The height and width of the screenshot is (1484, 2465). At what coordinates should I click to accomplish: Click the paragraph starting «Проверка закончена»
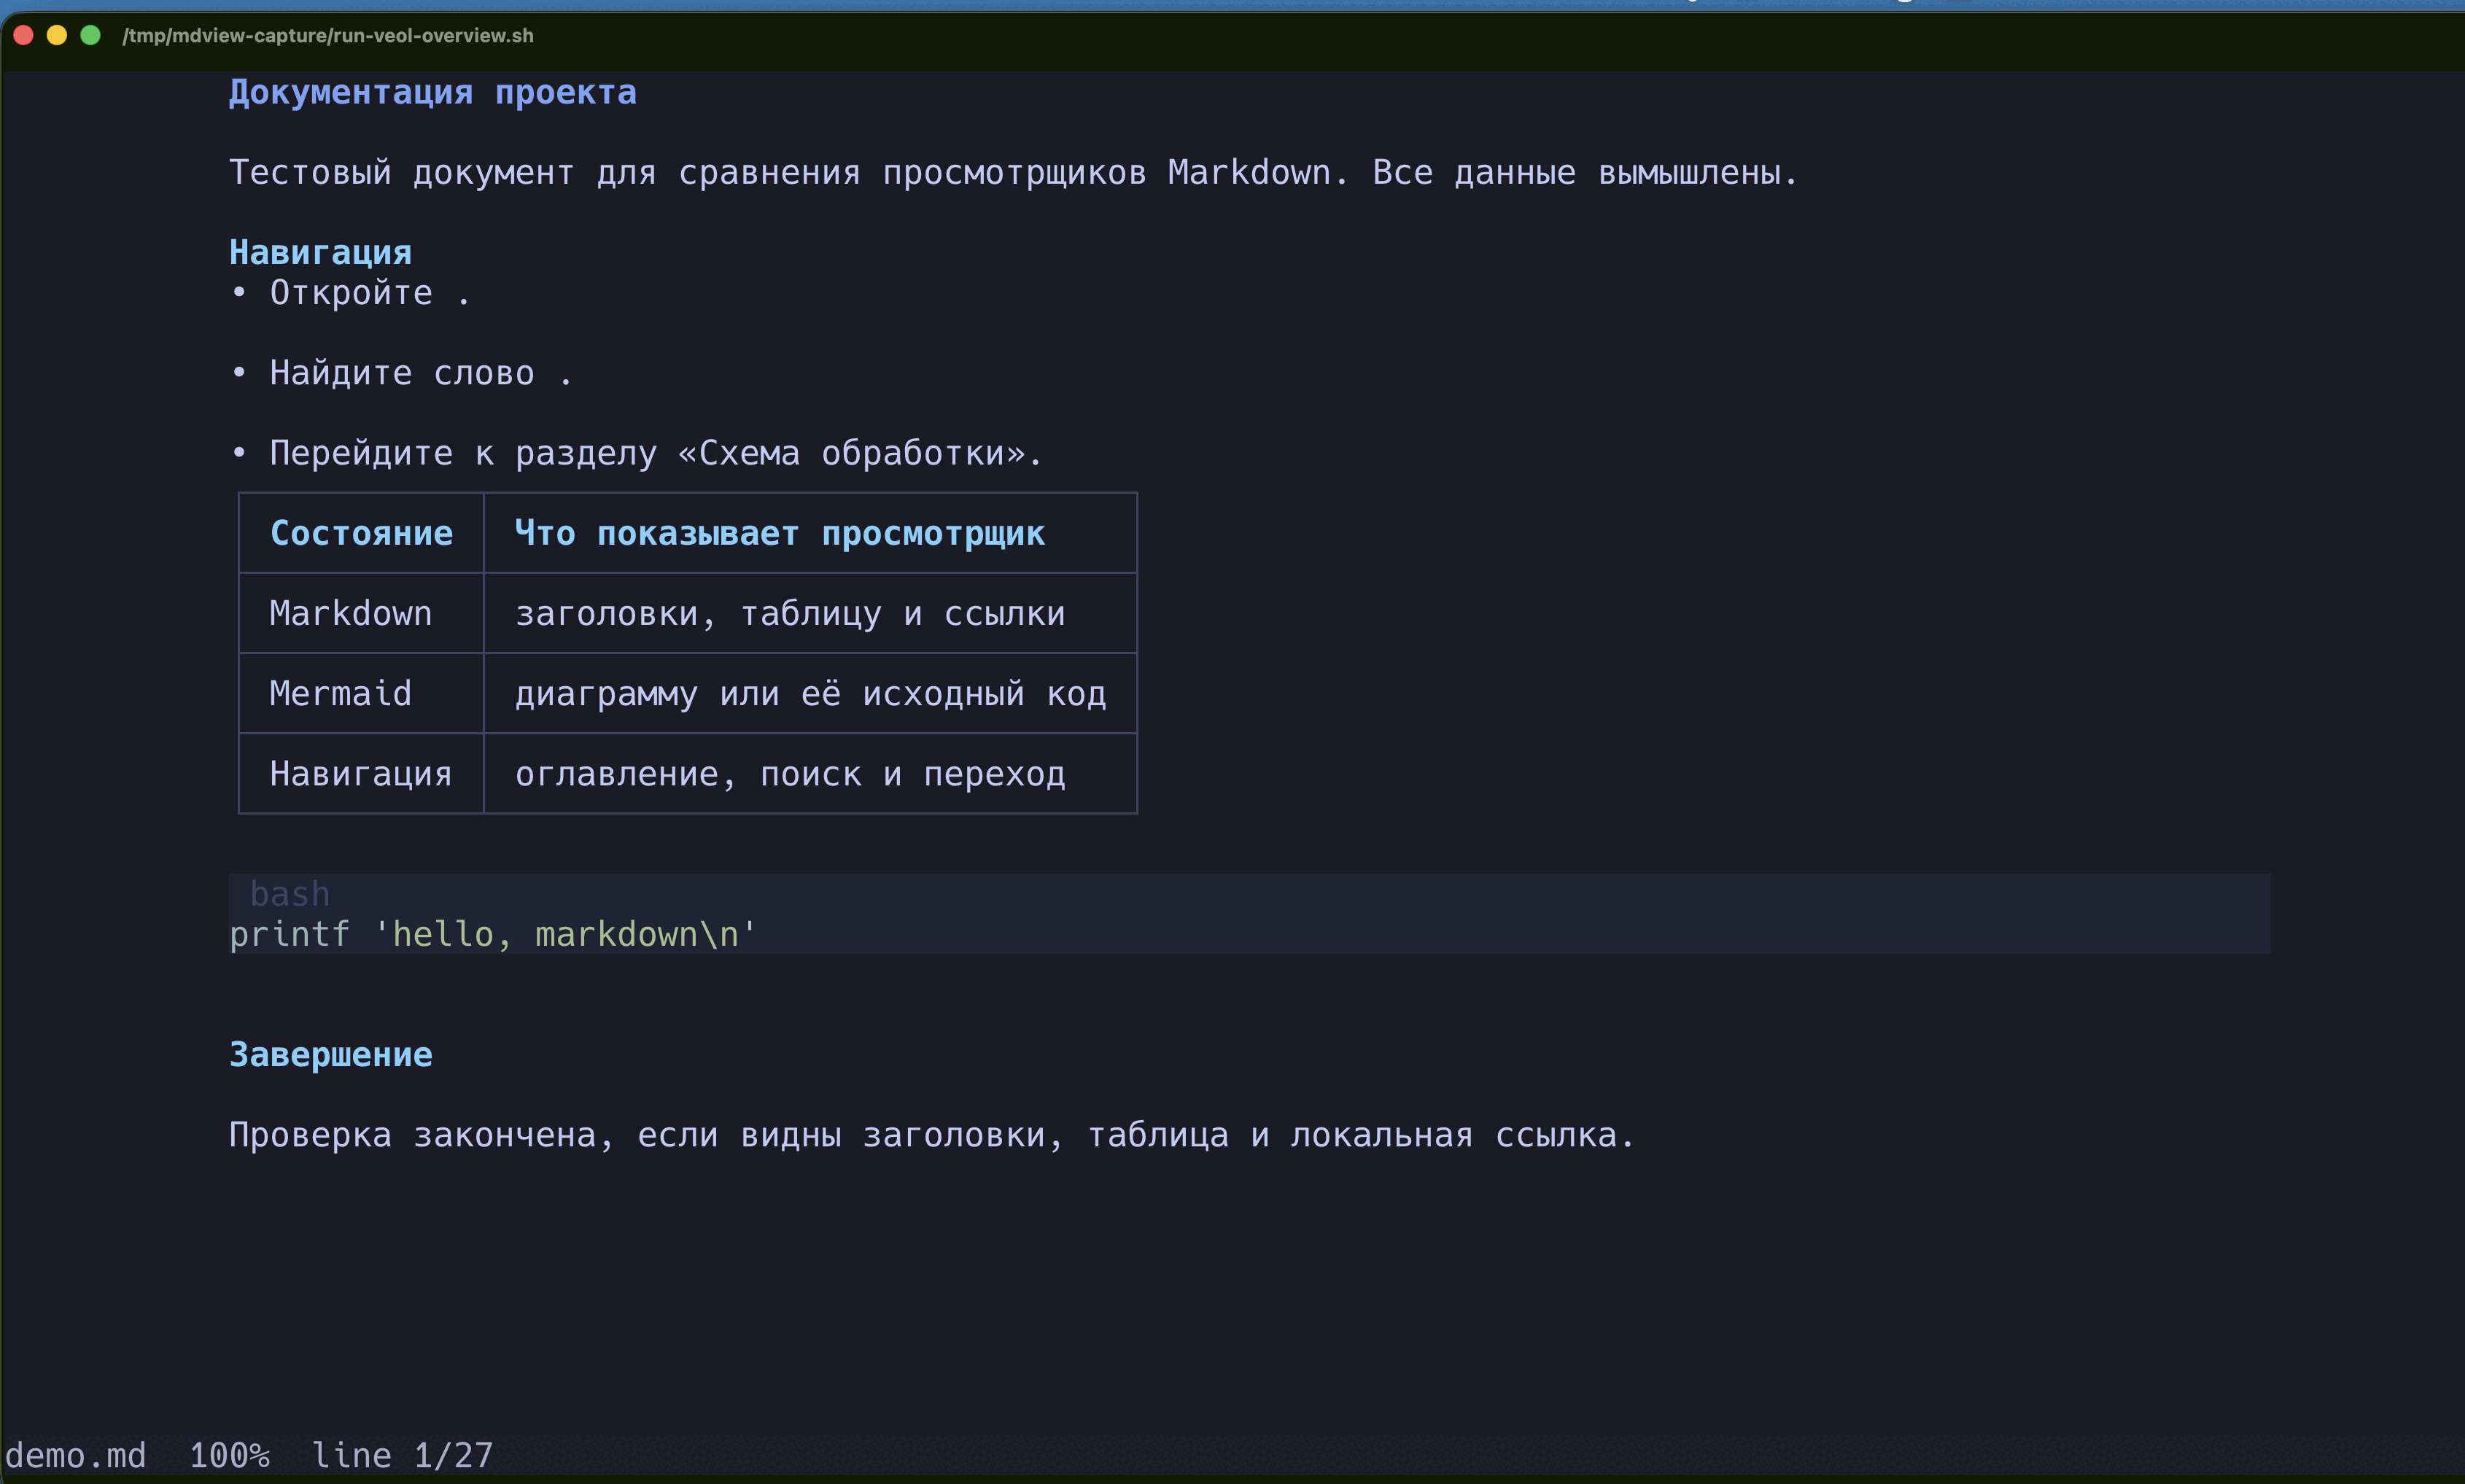coord(931,1135)
